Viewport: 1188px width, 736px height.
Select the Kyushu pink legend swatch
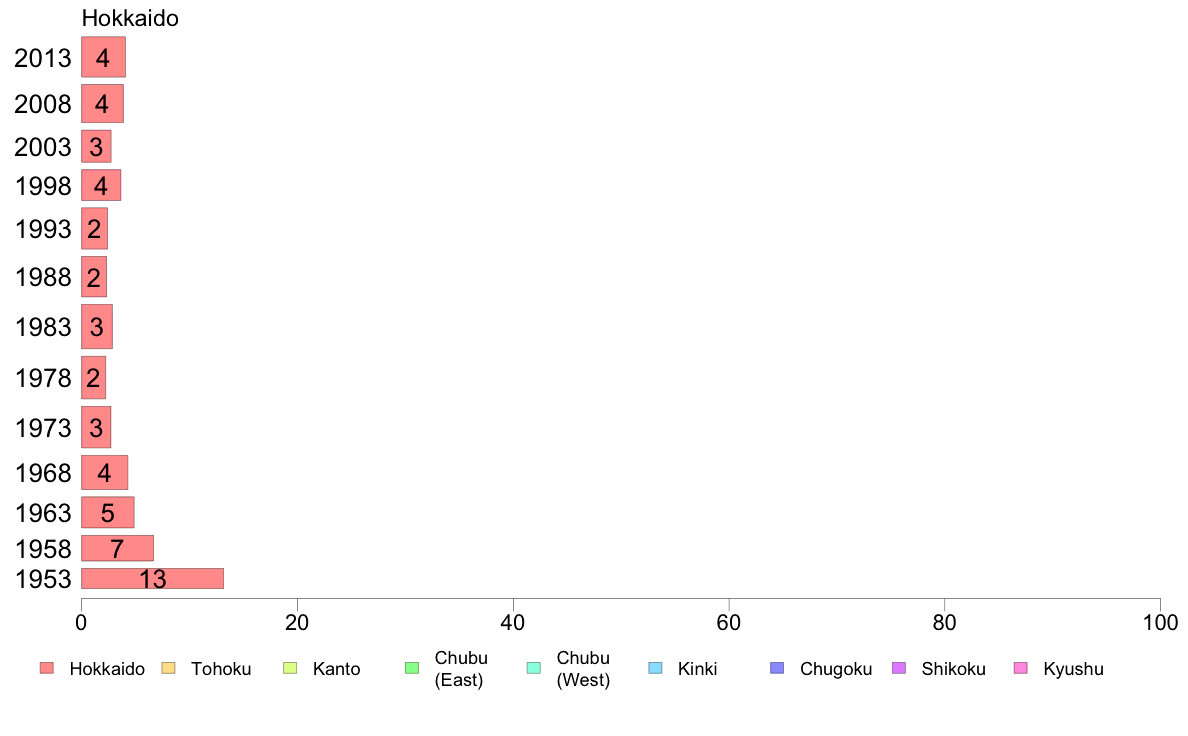1021,668
